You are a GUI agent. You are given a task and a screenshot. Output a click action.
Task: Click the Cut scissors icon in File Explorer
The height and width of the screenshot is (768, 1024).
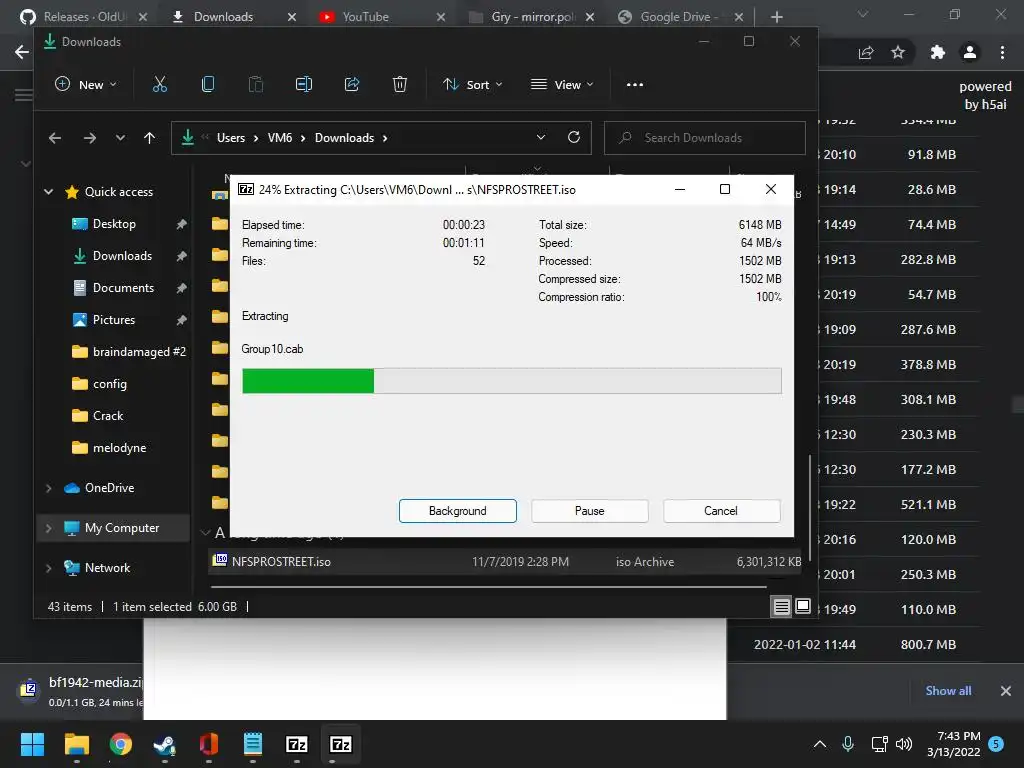159,84
